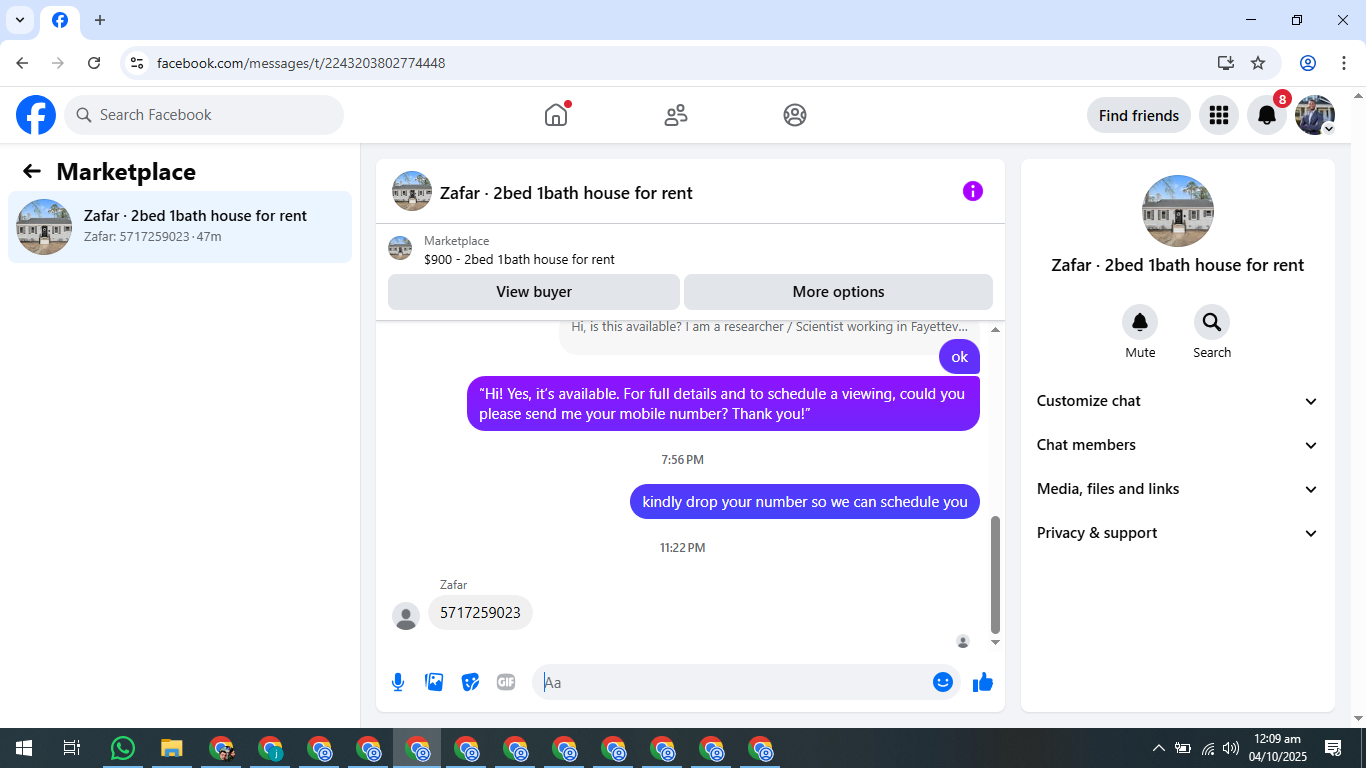Click the chat scroll-up arrow
Image resolution: width=1366 pixels, height=768 pixels.
pos(995,329)
